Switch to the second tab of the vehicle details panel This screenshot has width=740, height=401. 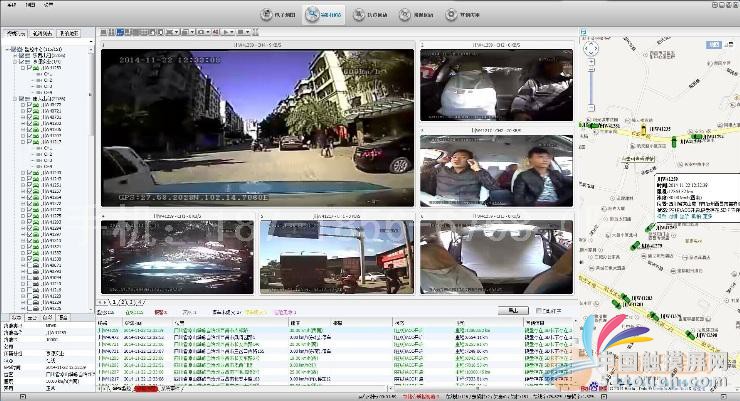(32, 317)
